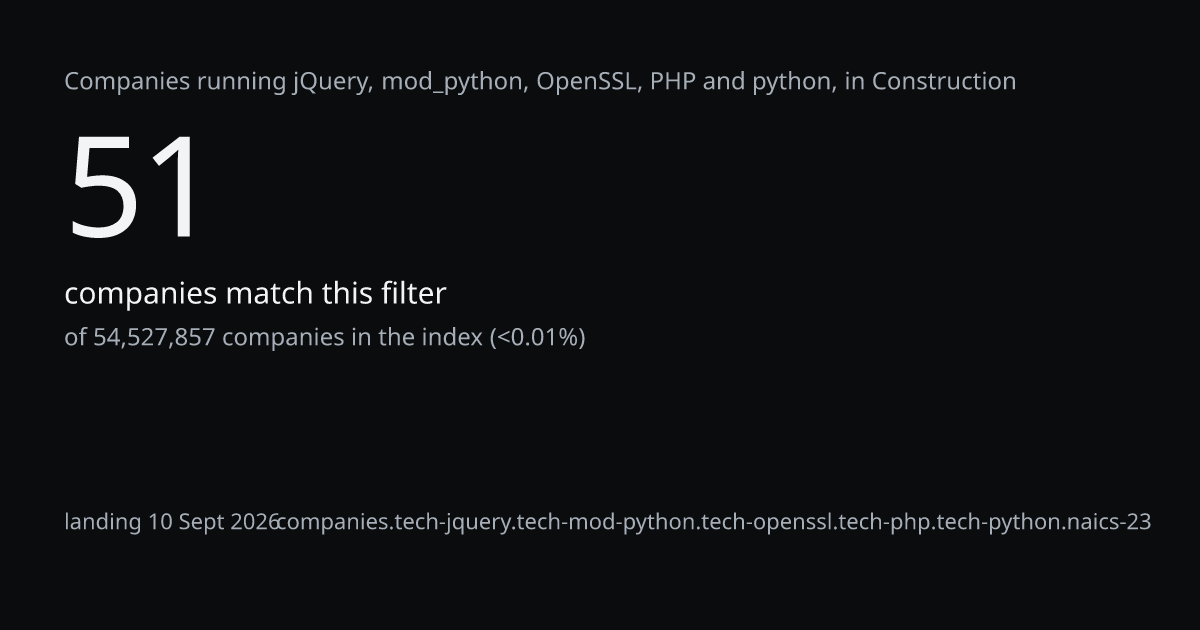Click the (<0.01%) percentage text
This screenshot has width=1200, height=630.
click(537, 338)
